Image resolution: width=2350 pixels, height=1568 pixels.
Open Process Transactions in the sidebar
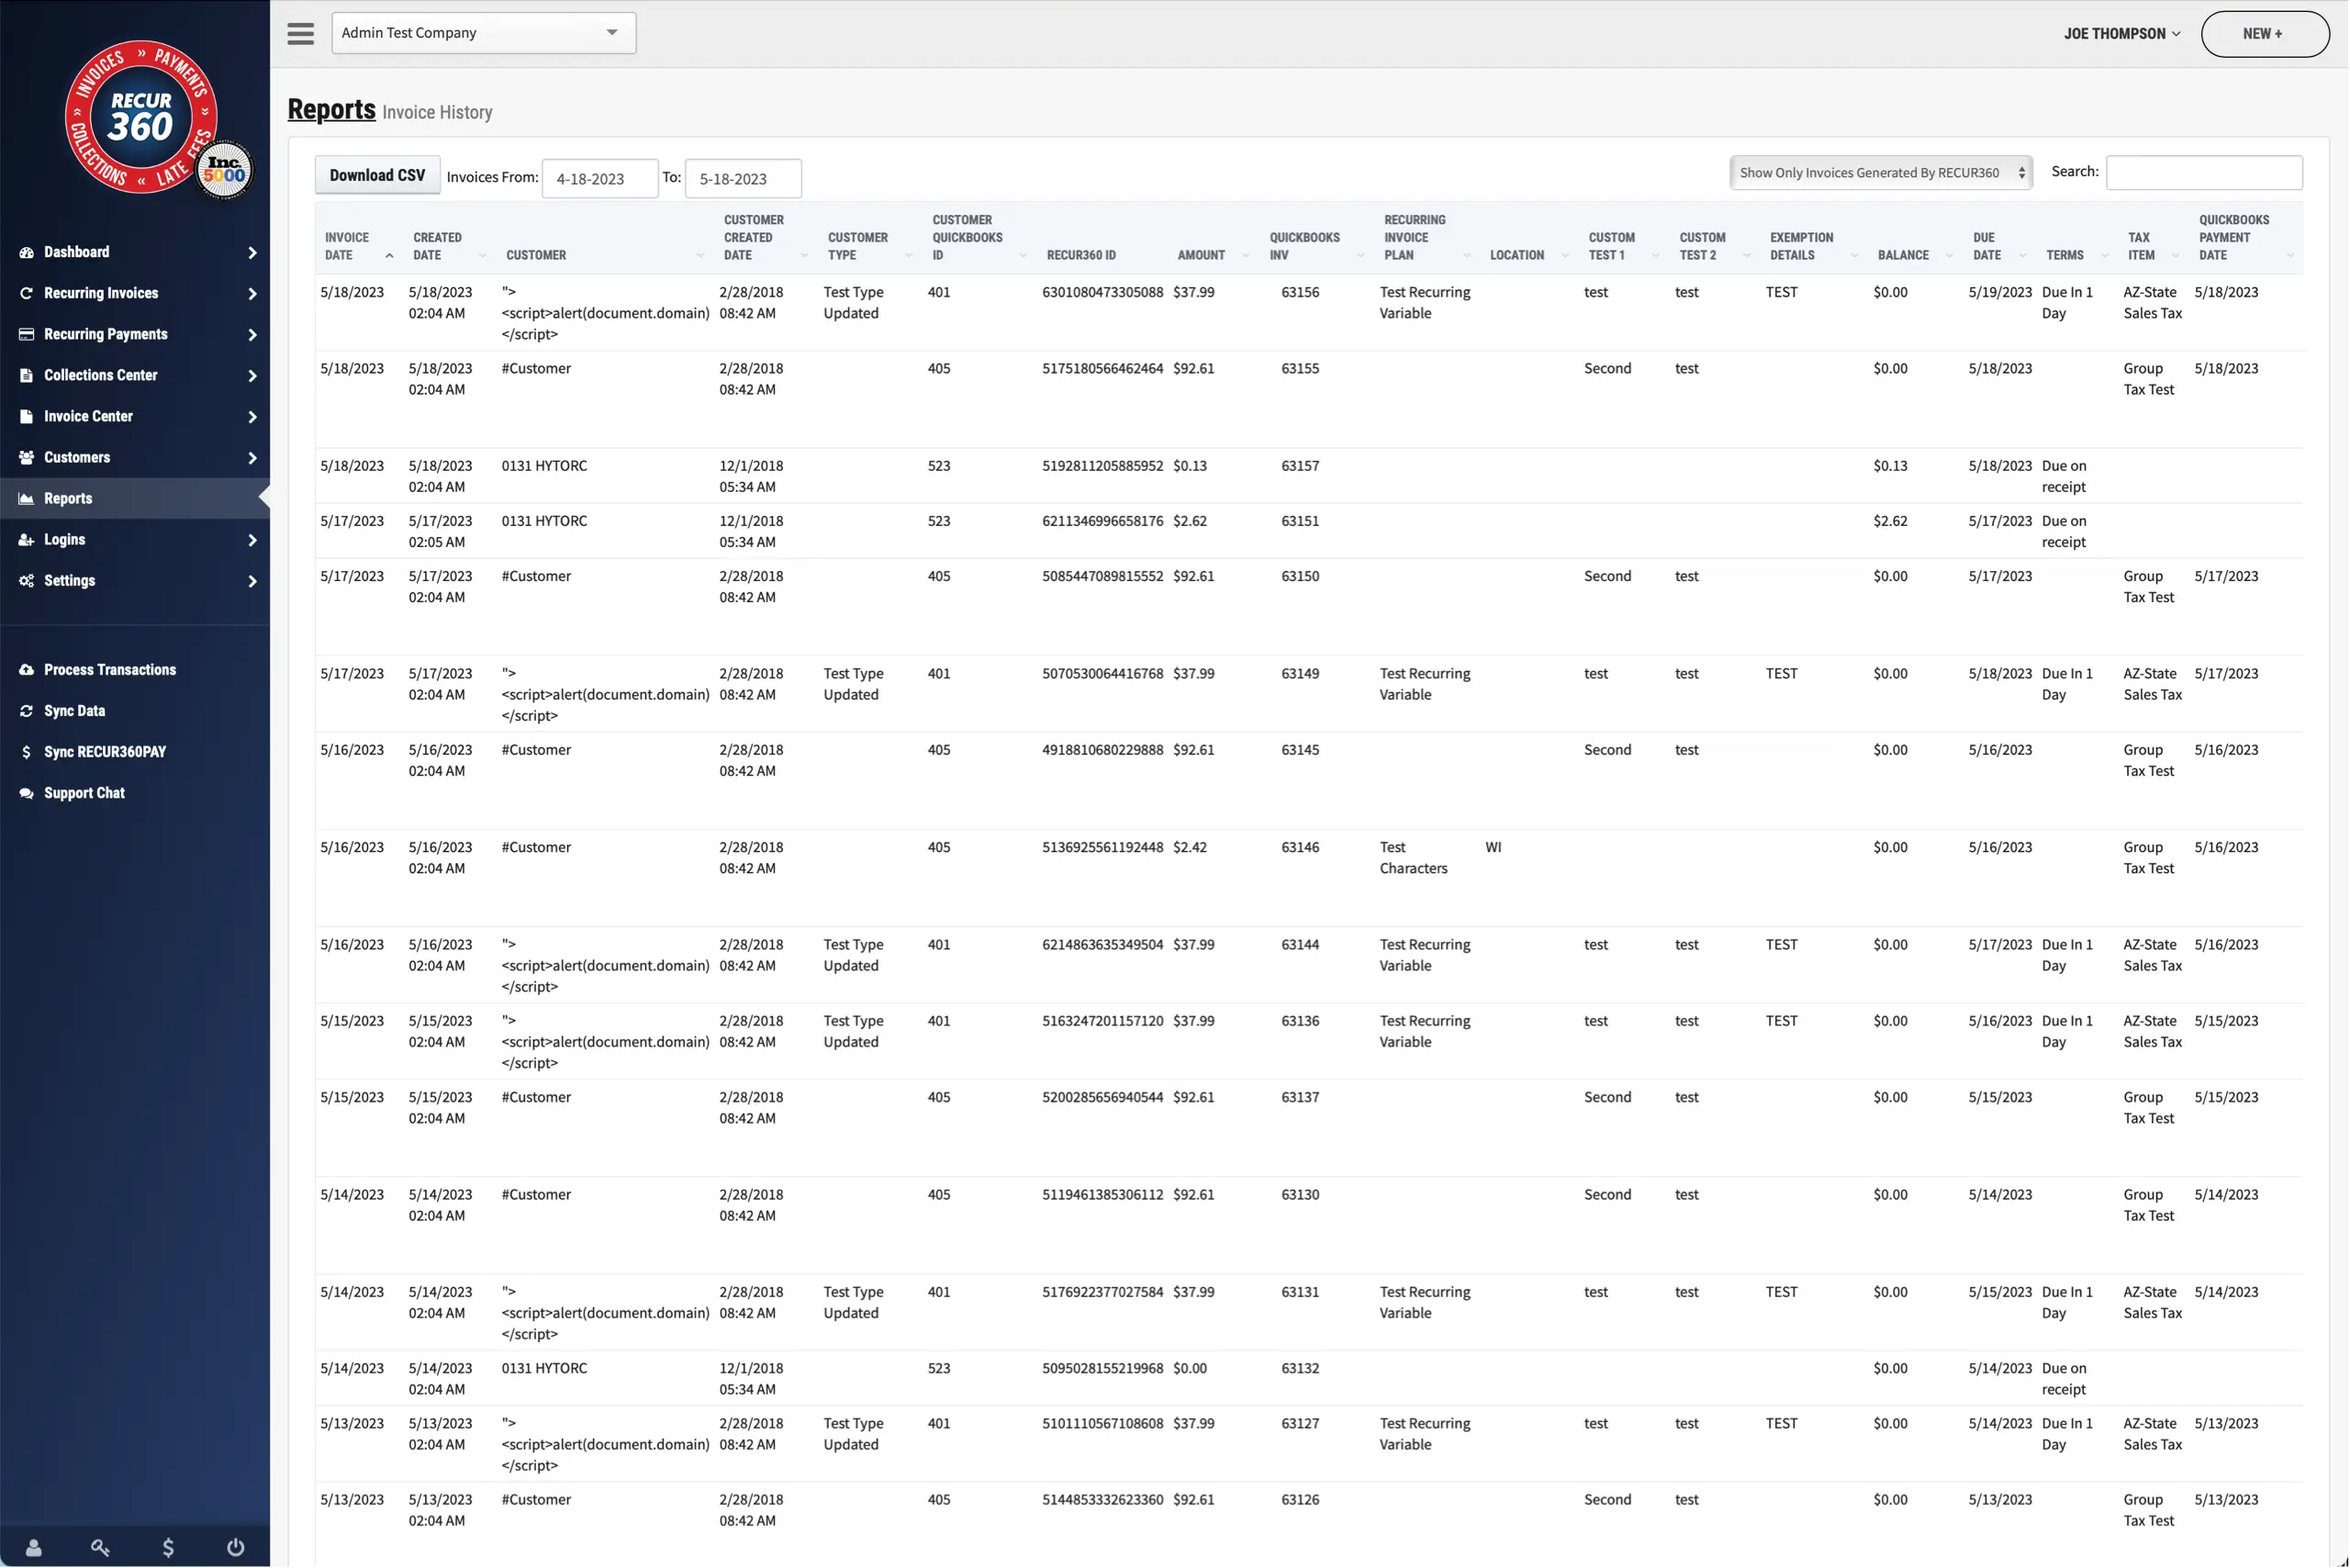(135, 670)
